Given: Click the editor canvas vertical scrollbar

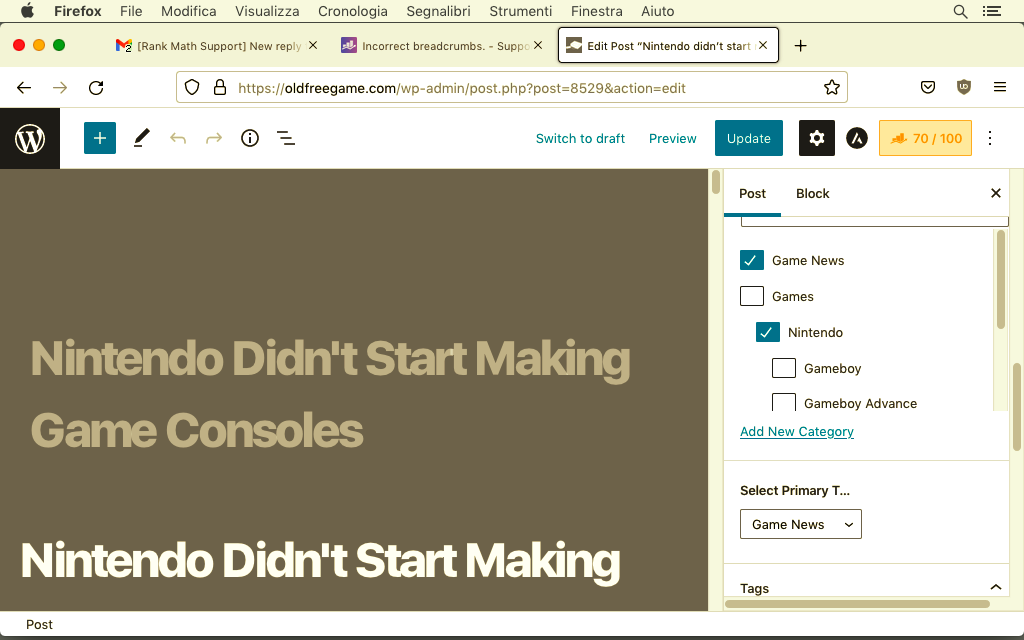Looking at the screenshot, I should 716,182.
